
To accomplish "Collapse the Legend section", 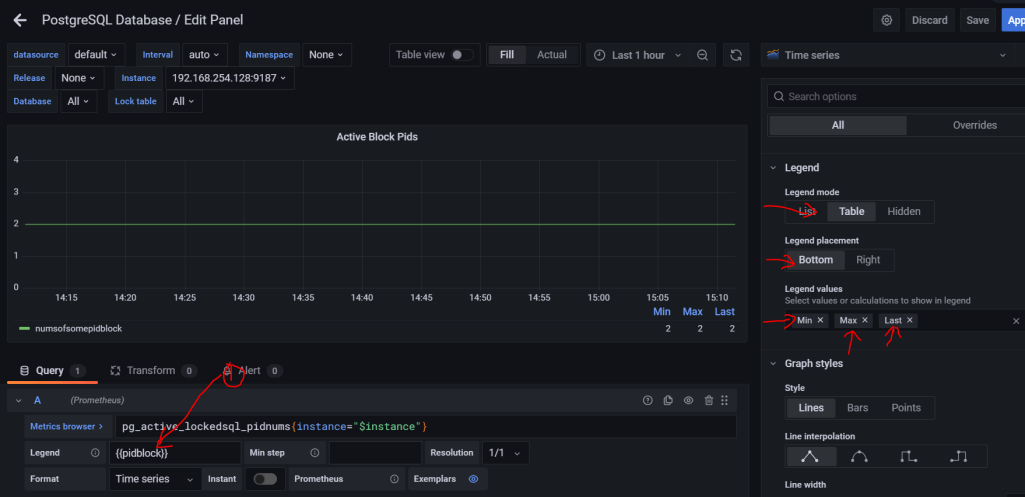I will (x=774, y=168).
